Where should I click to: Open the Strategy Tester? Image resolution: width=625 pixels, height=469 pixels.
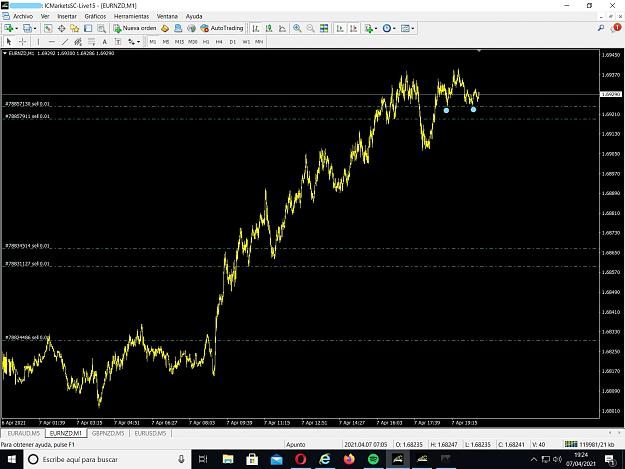(x=102, y=28)
